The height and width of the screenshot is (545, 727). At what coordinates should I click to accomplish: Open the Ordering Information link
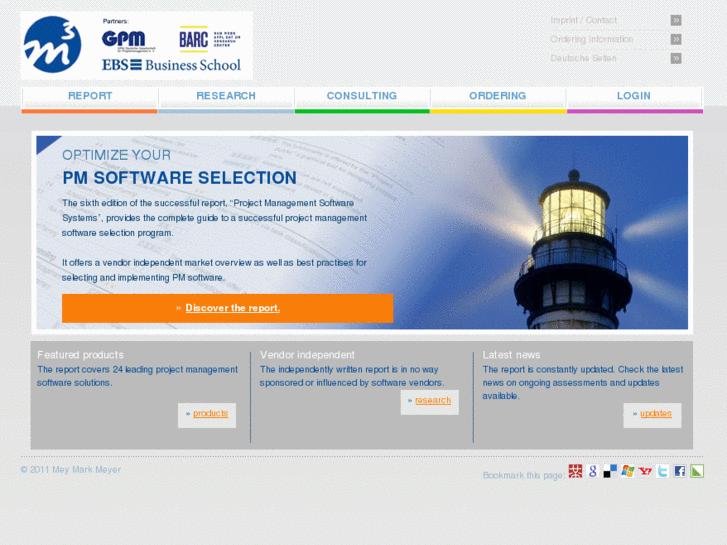pos(592,39)
